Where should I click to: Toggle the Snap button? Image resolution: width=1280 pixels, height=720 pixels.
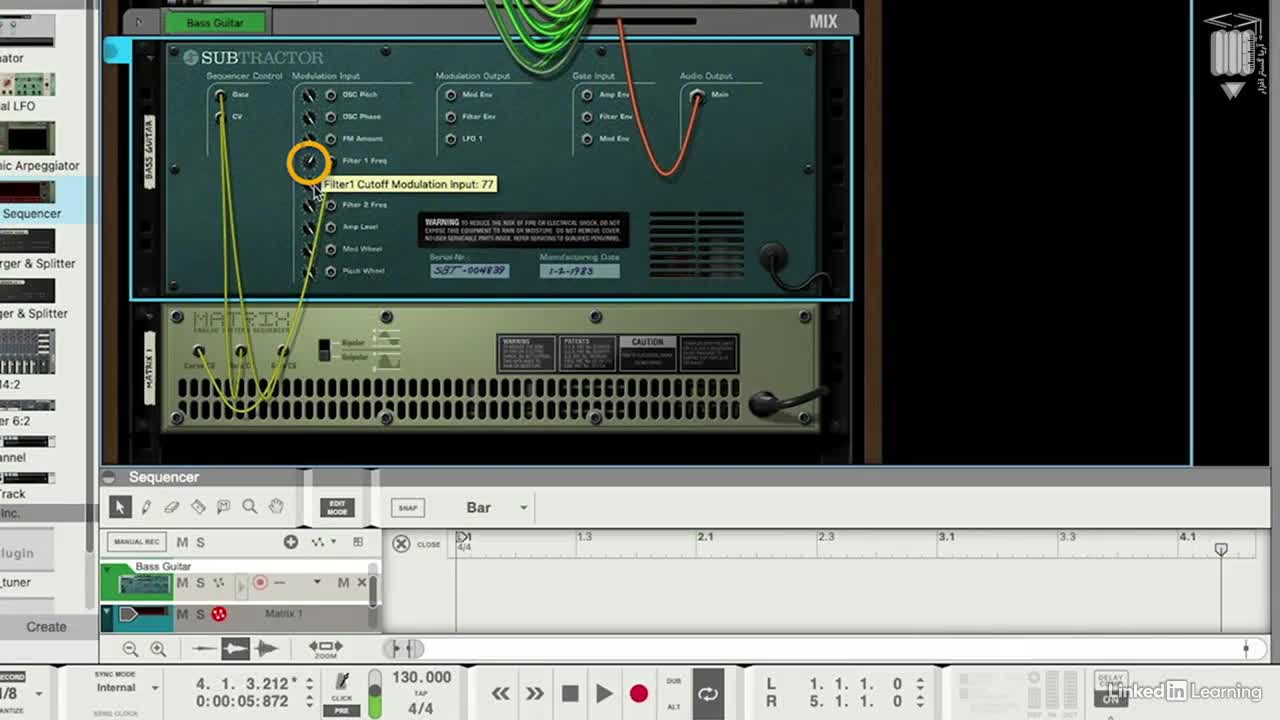coord(407,508)
